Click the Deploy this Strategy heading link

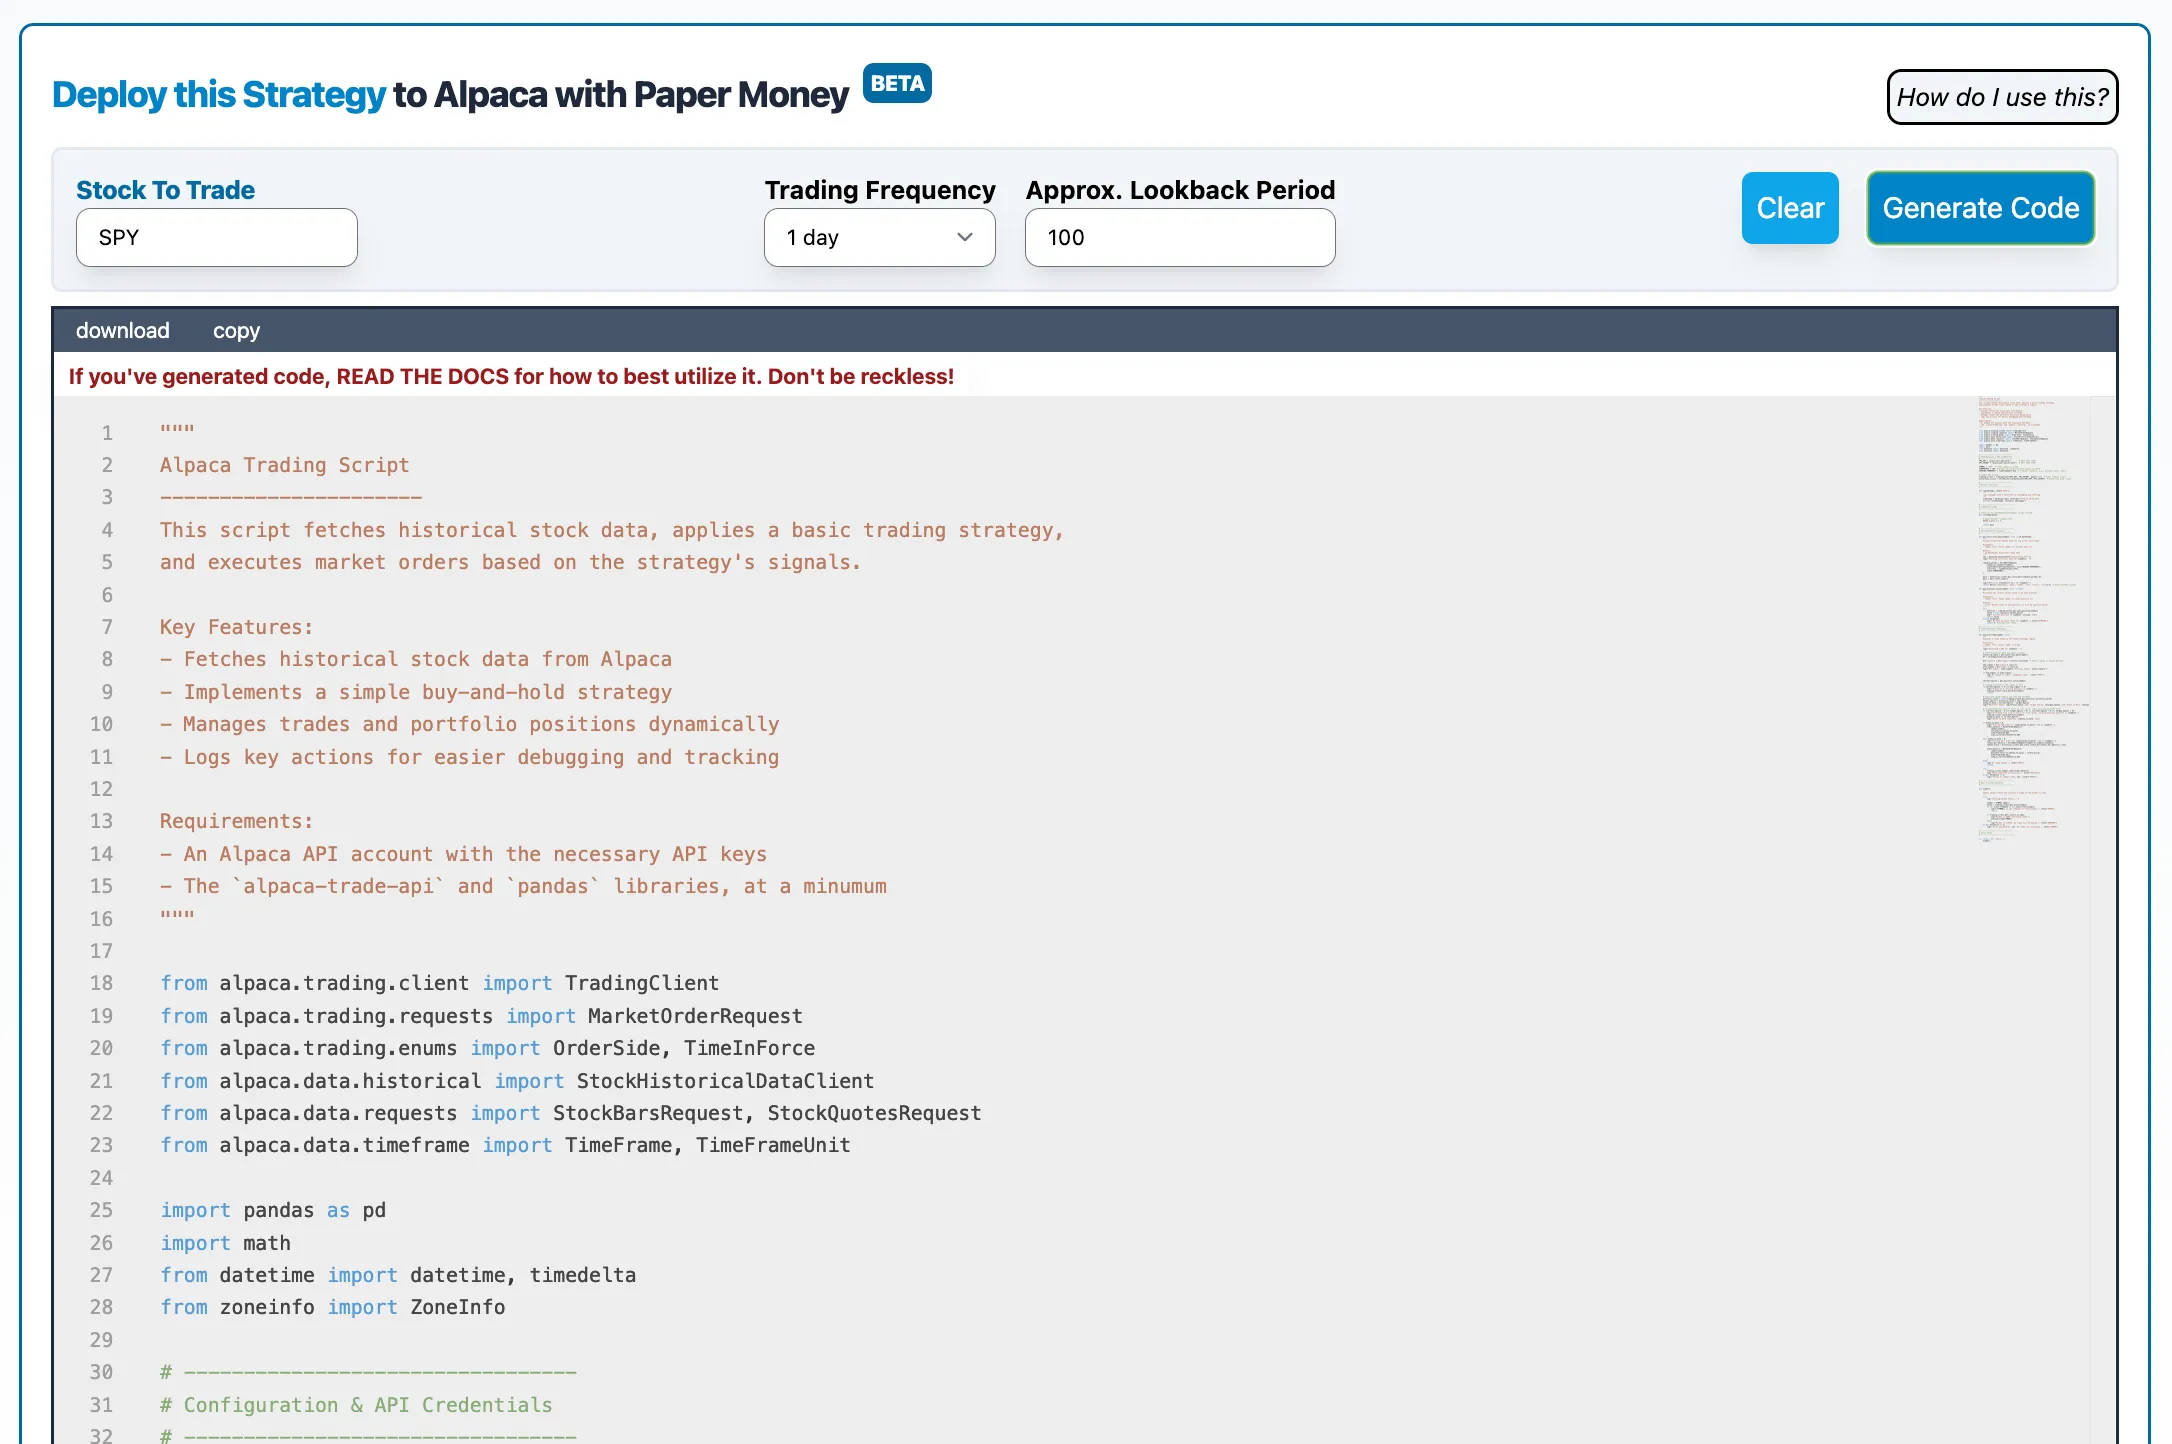tap(218, 95)
